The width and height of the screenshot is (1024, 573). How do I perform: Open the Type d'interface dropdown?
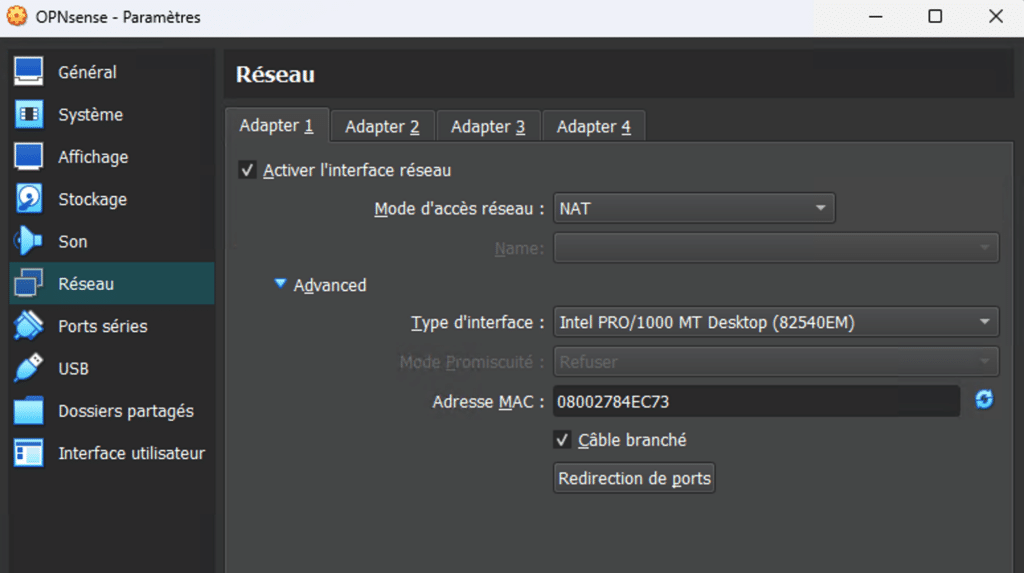(776, 322)
